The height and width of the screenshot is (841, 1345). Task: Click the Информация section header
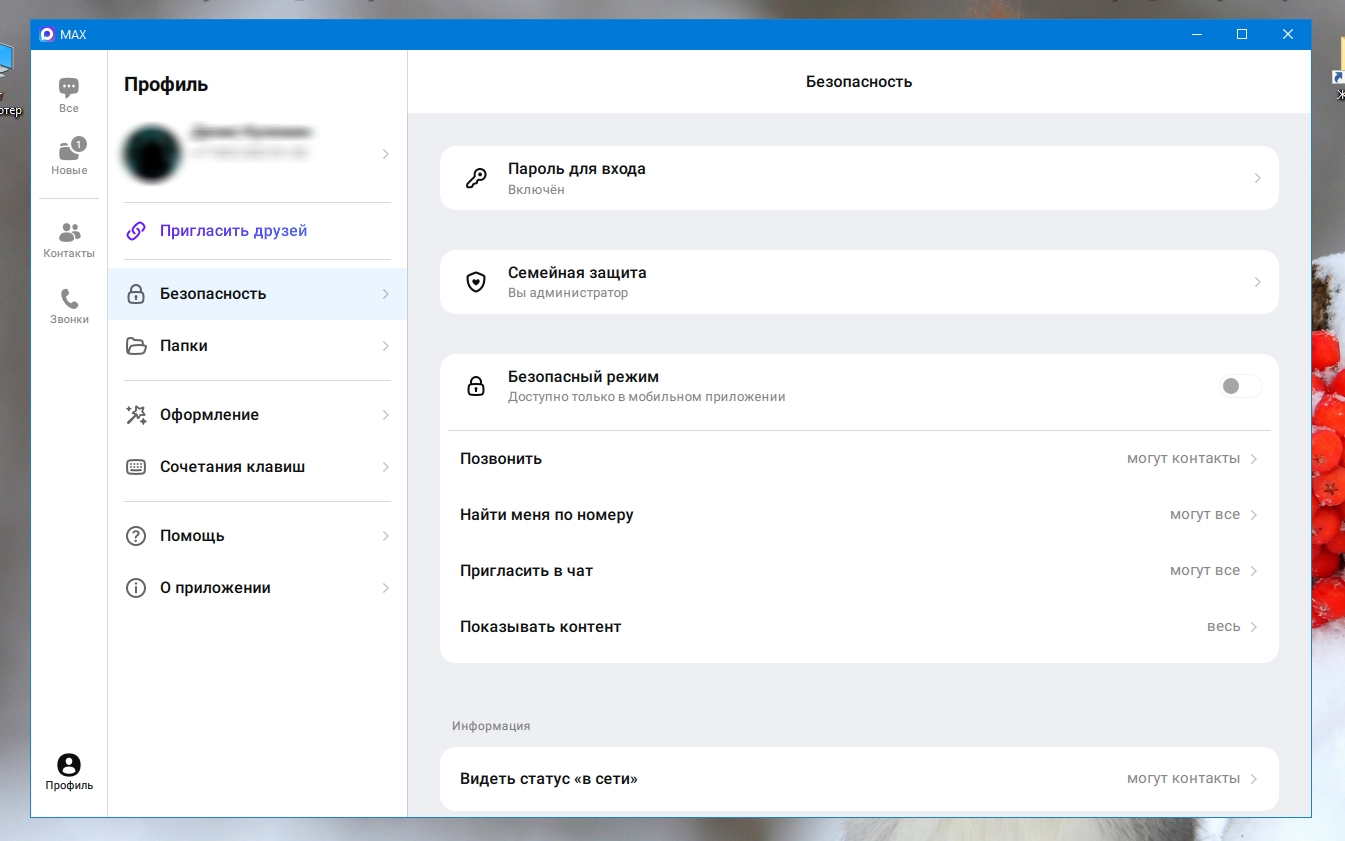pos(491,726)
